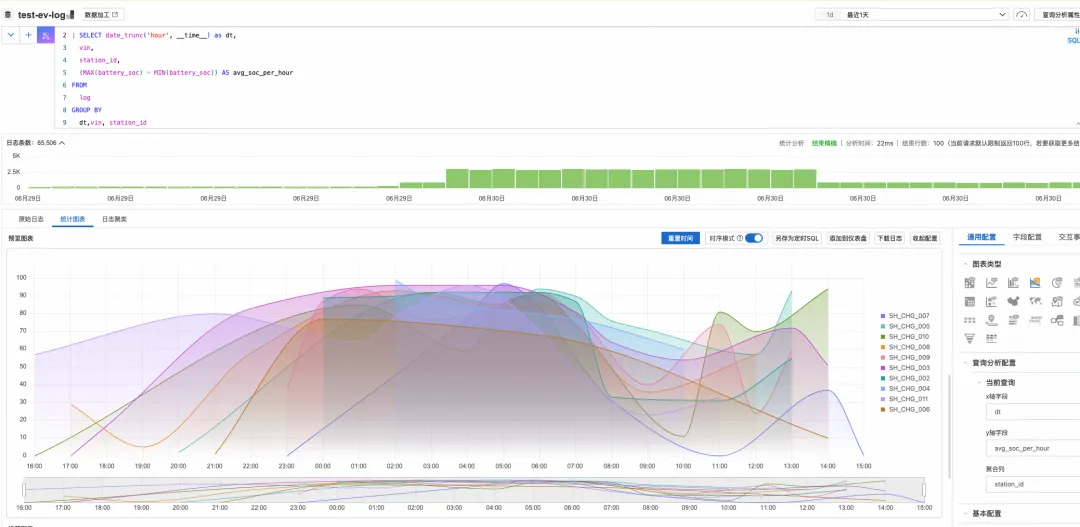The width and height of the screenshot is (1080, 527).
Task: Expand query history chevron left of editor
Action: 10,35
